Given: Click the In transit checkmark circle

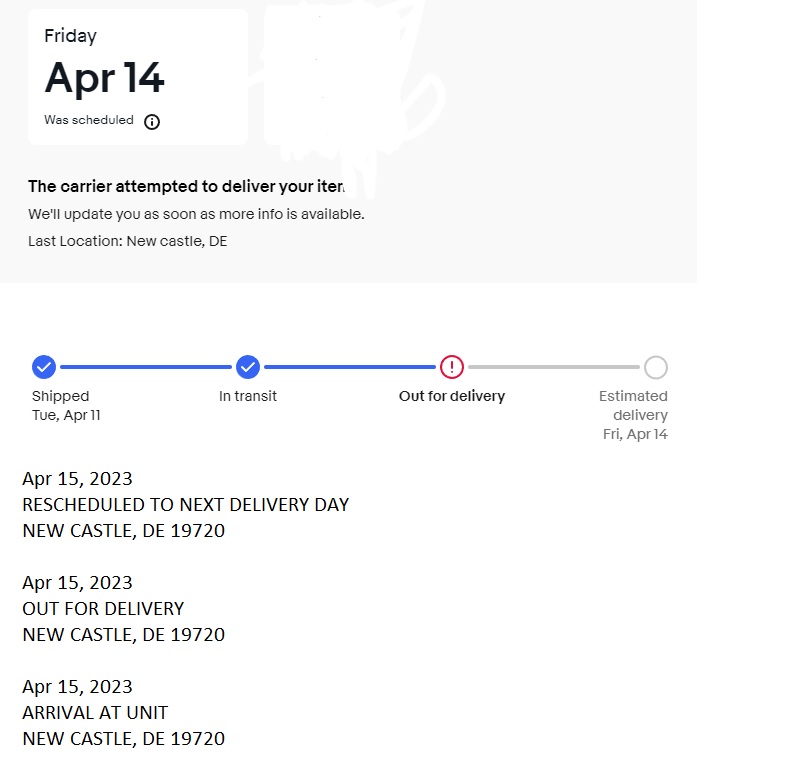Looking at the screenshot, I should [248, 367].
